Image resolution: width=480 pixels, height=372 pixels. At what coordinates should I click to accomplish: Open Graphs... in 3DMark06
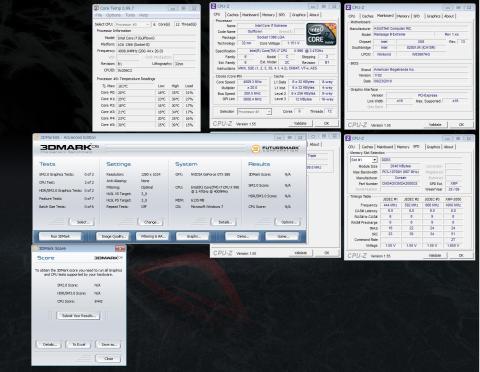(x=192, y=236)
